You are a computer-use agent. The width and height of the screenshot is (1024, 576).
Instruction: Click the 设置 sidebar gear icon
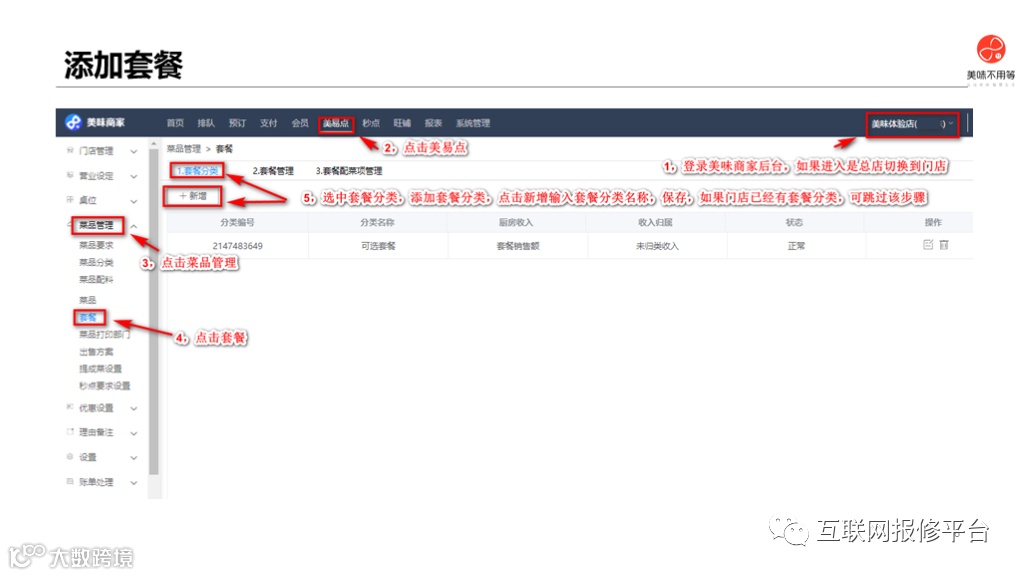(70, 456)
